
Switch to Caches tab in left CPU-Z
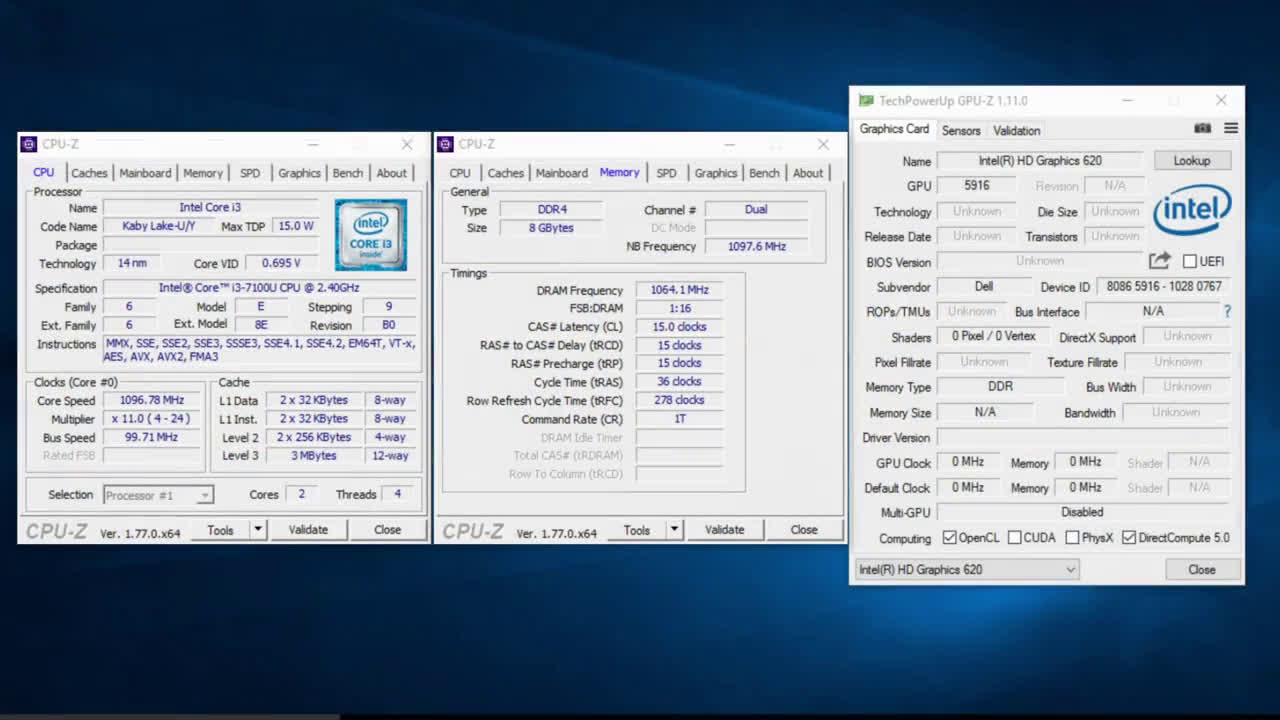(x=89, y=173)
